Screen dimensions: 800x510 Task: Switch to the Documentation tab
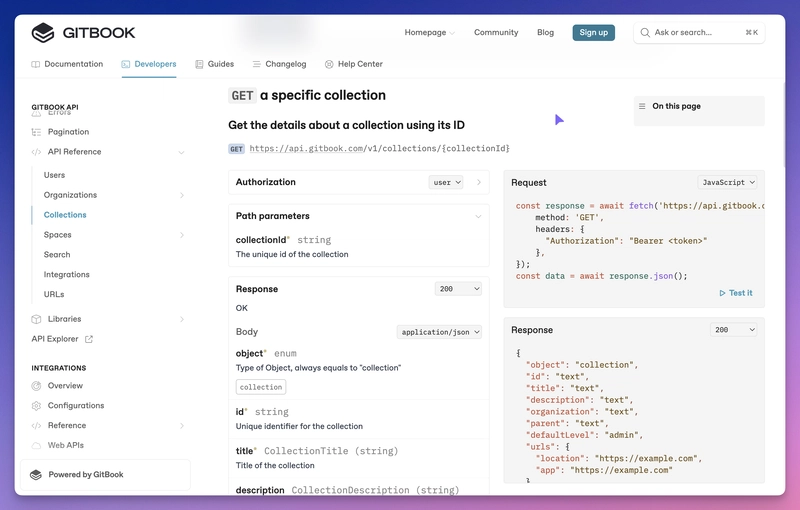point(67,64)
